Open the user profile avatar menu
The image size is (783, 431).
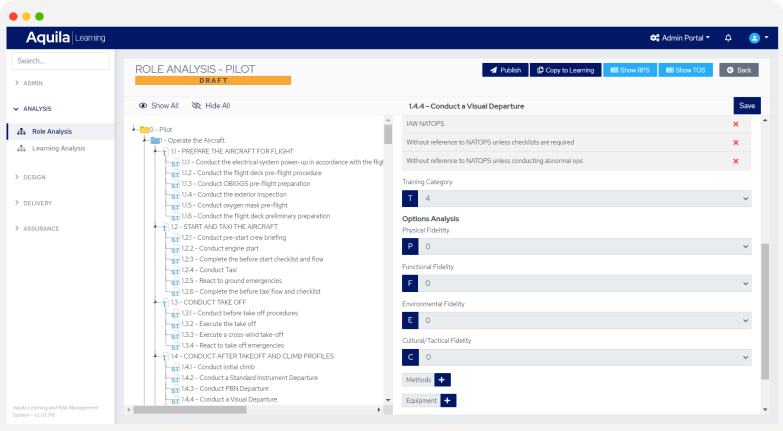[x=755, y=38]
